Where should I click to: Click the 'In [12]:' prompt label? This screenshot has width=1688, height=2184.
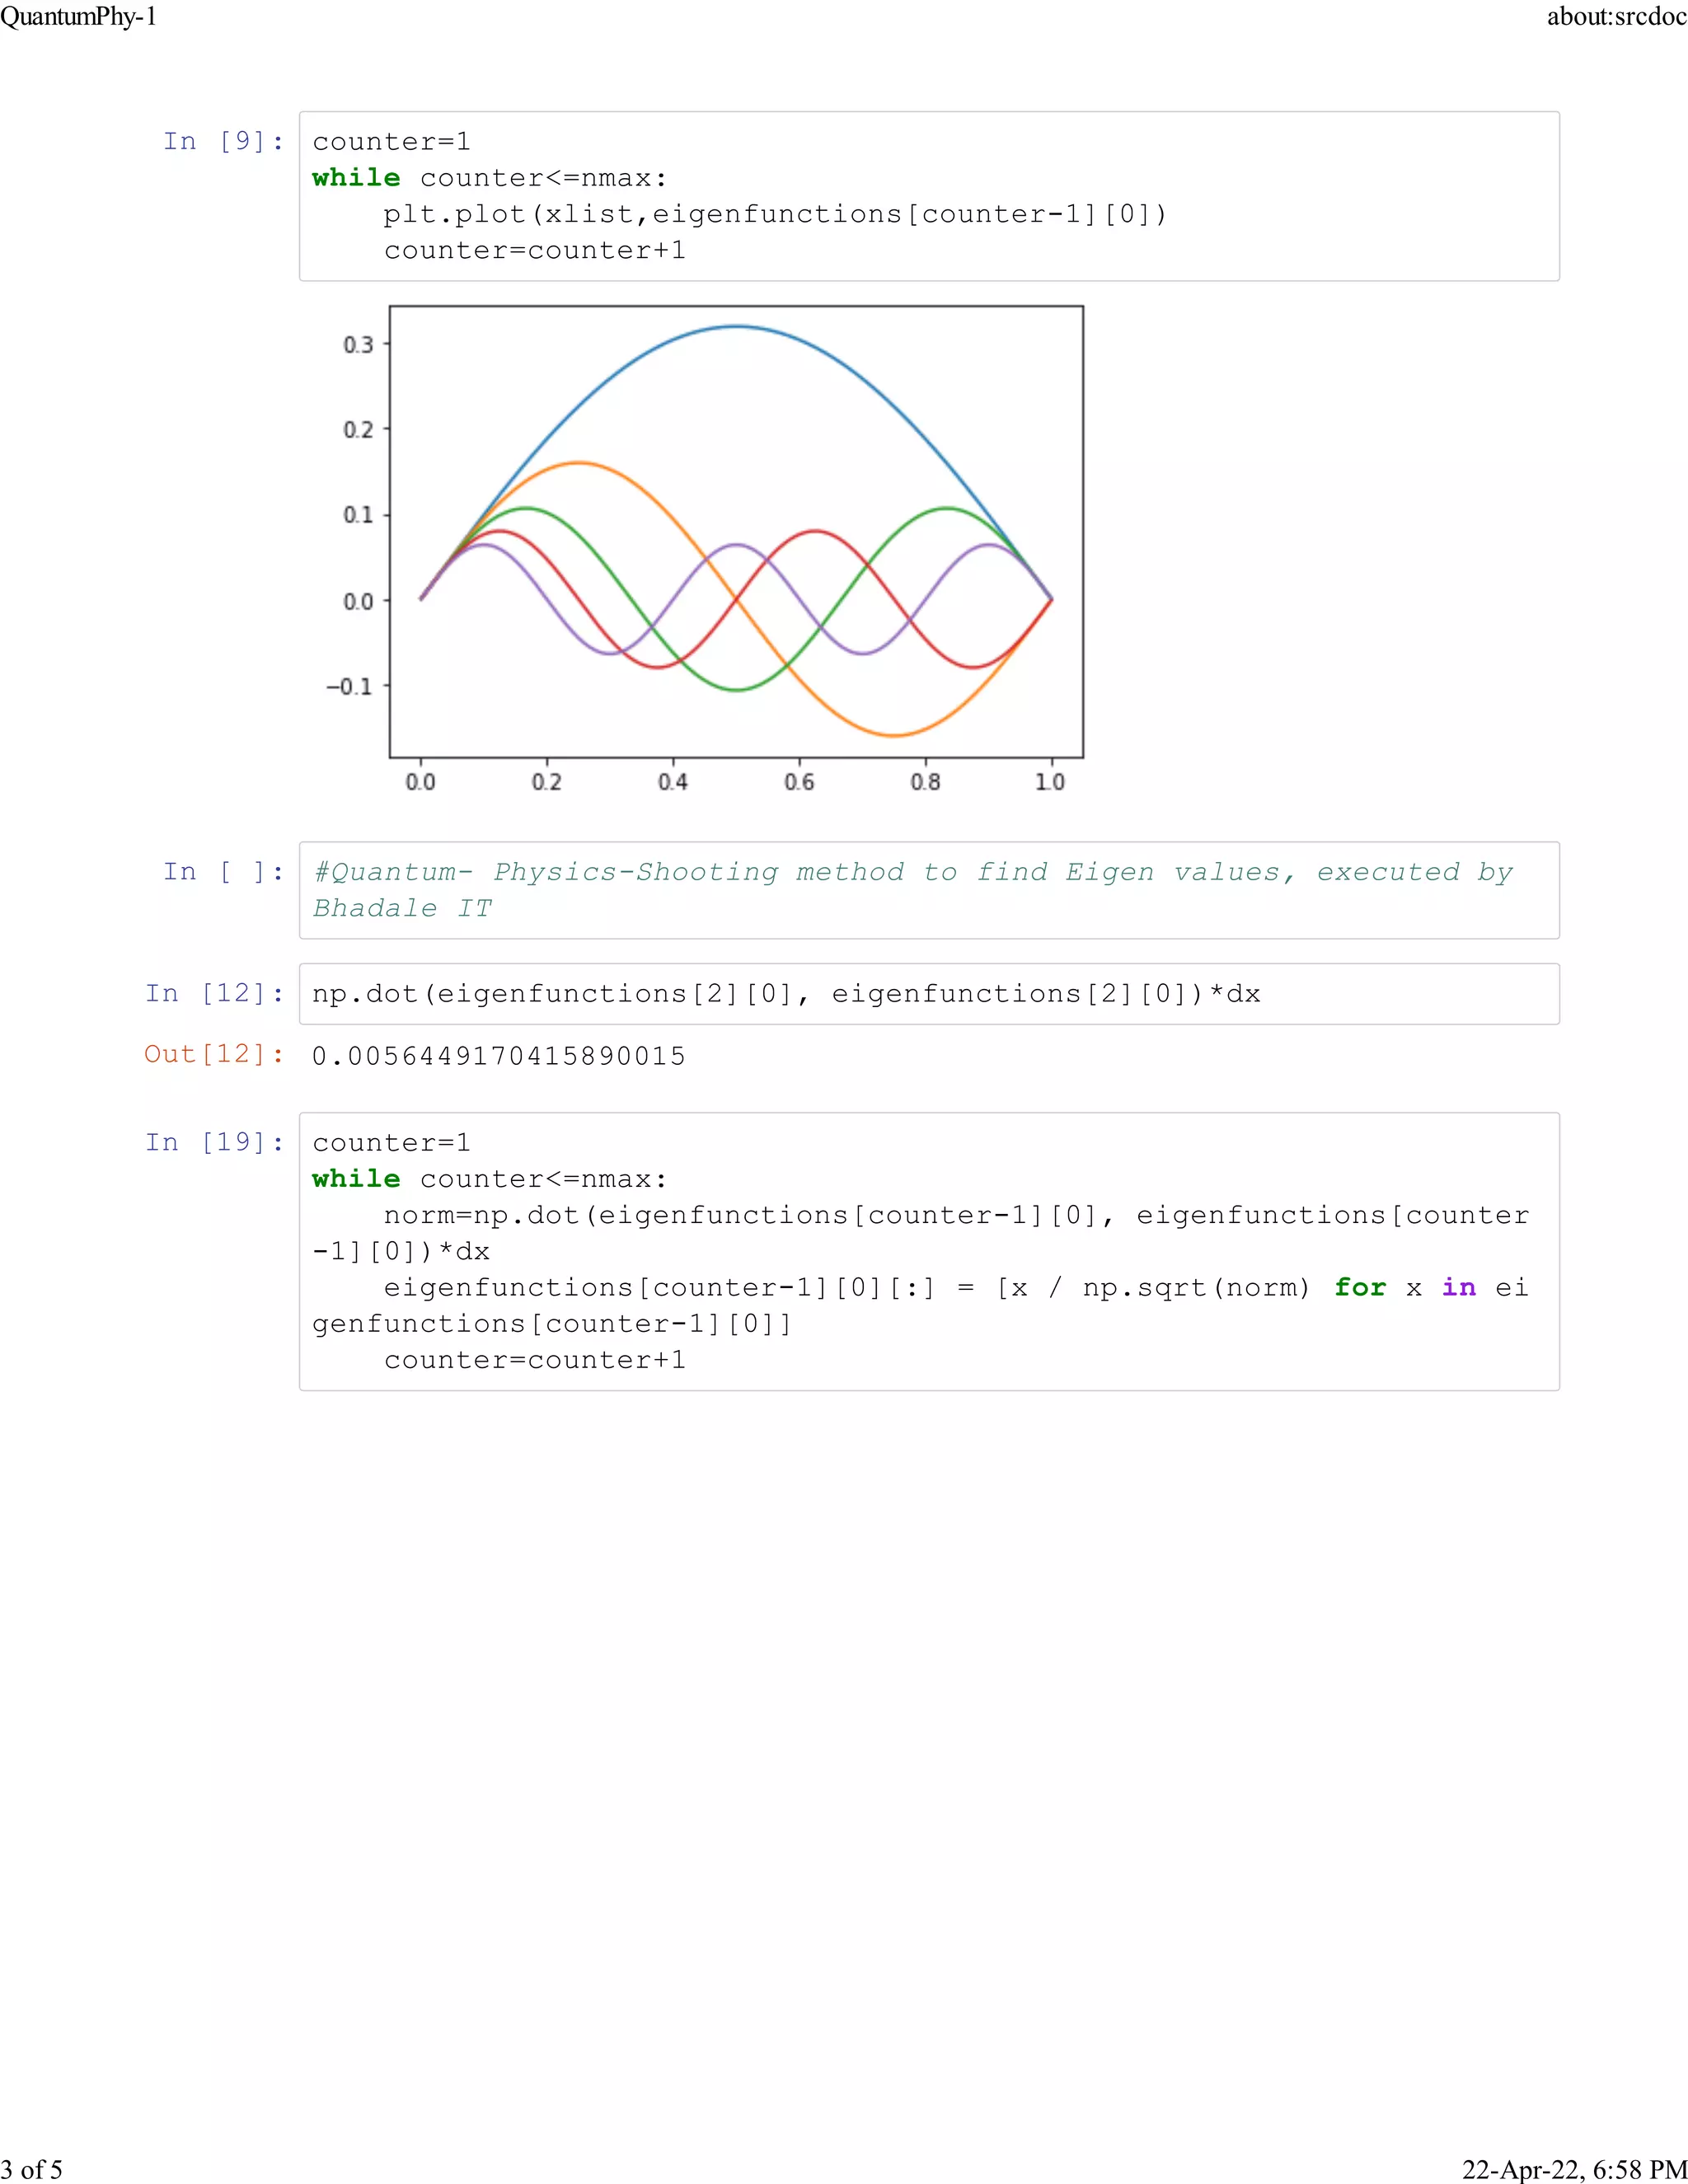pyautogui.click(x=215, y=993)
